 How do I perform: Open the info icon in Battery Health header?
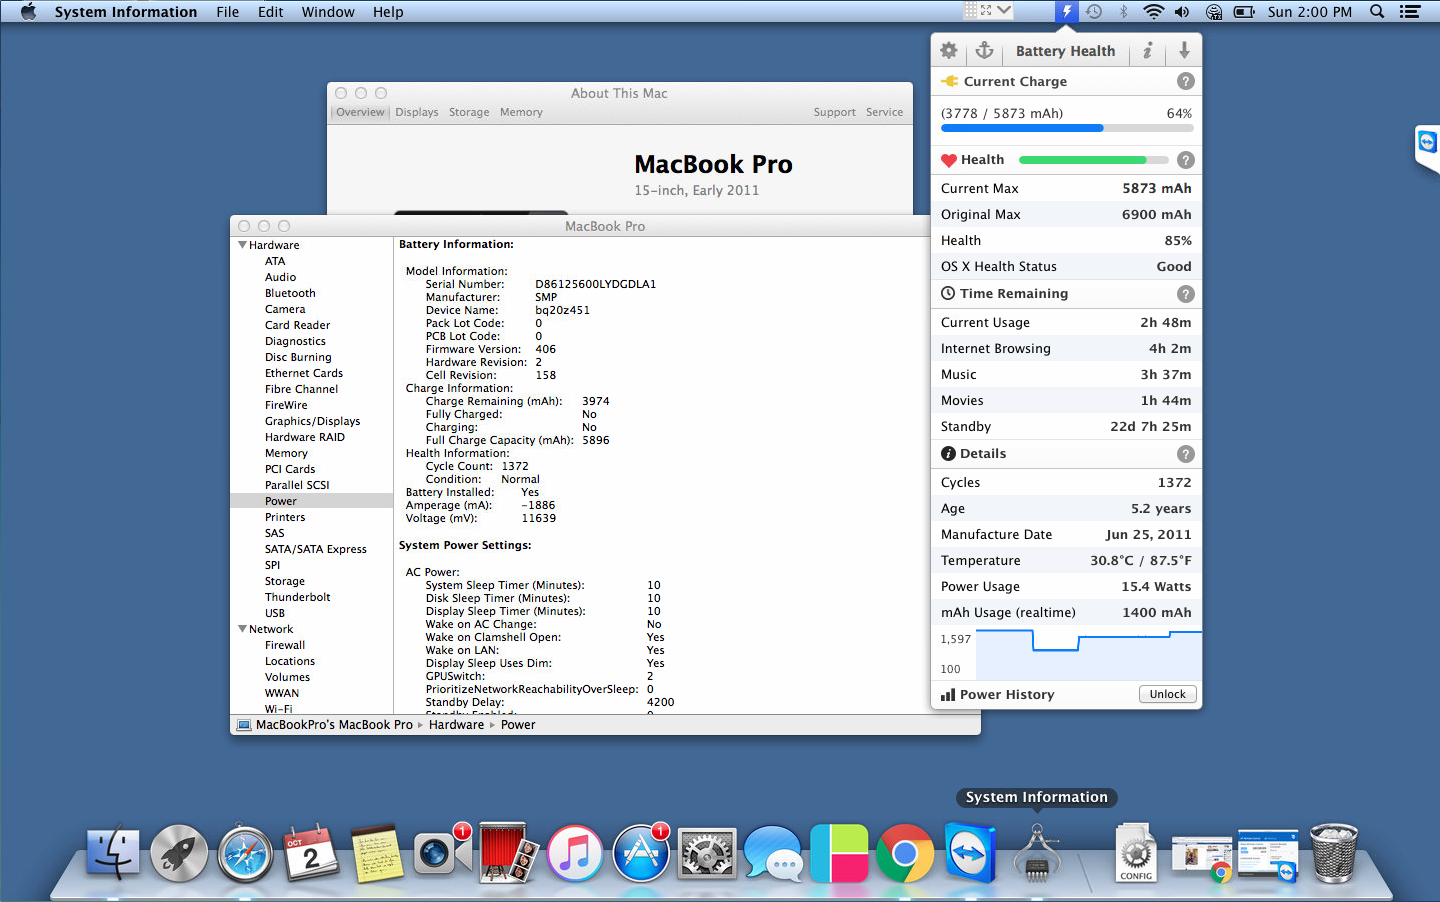tap(1148, 50)
